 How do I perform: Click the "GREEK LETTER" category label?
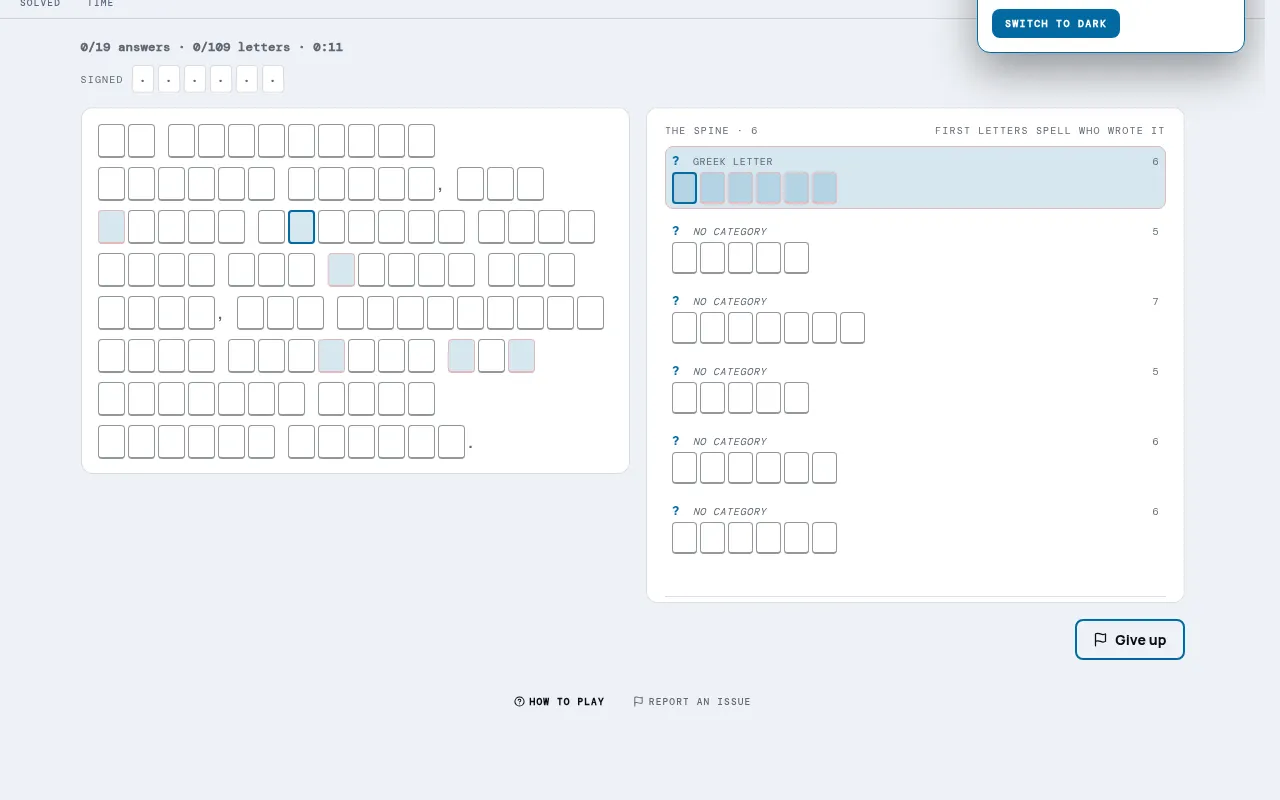(x=733, y=162)
